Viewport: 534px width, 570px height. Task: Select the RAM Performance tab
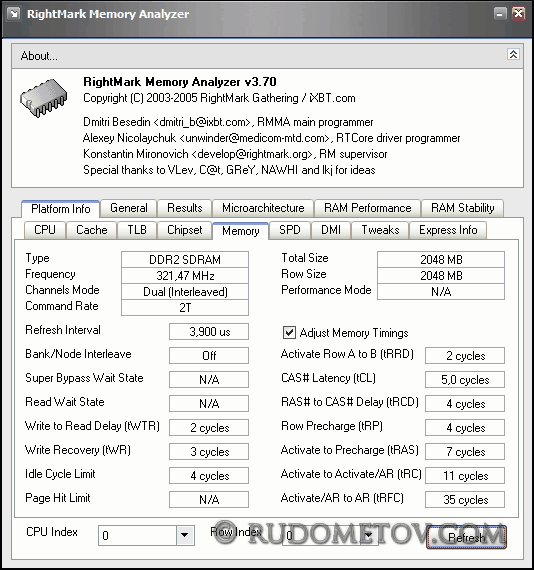[x=368, y=208]
